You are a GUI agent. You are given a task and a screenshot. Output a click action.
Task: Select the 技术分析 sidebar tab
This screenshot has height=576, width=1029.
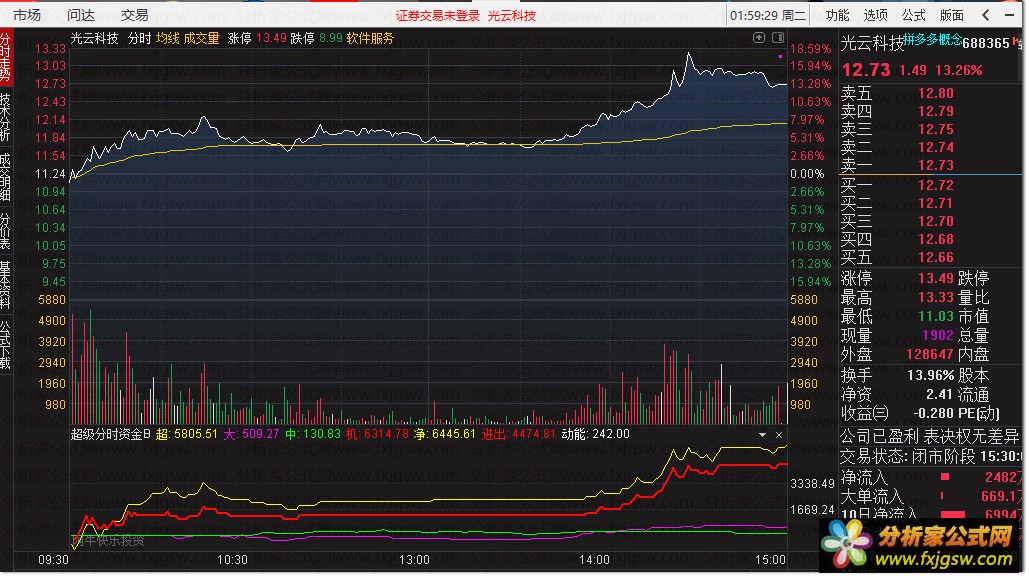[5, 117]
